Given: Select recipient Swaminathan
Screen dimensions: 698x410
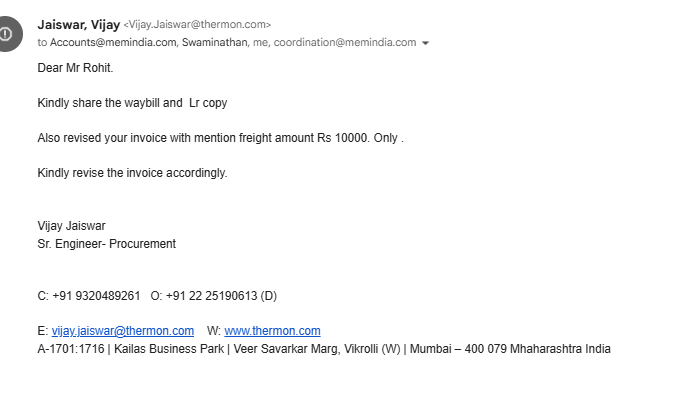Looking at the screenshot, I should click(215, 42).
